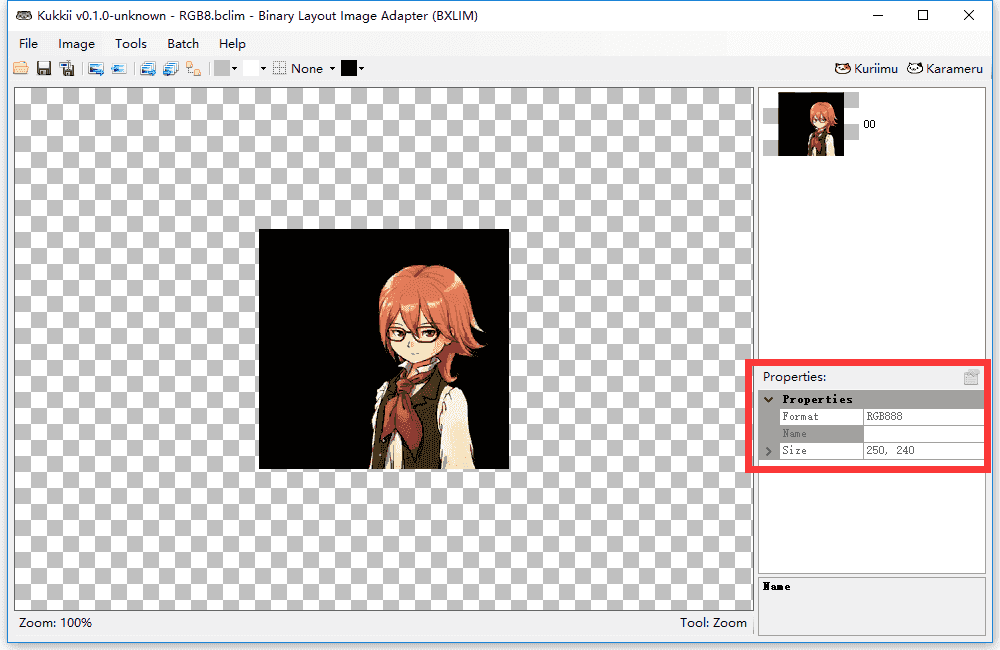Minimize the Kukkii window

coord(878,15)
